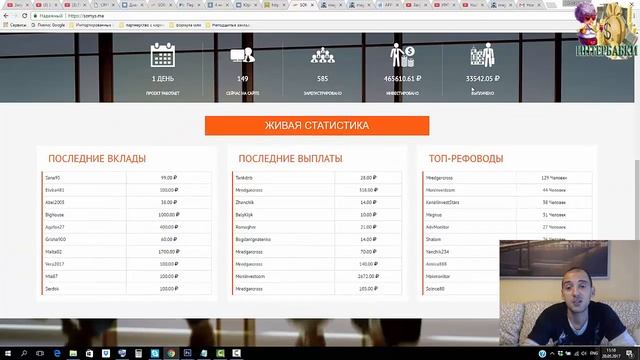This screenshot has width=640, height=360.
Task: Click referrer name Soince80
Action: pyautogui.click(x=435, y=289)
